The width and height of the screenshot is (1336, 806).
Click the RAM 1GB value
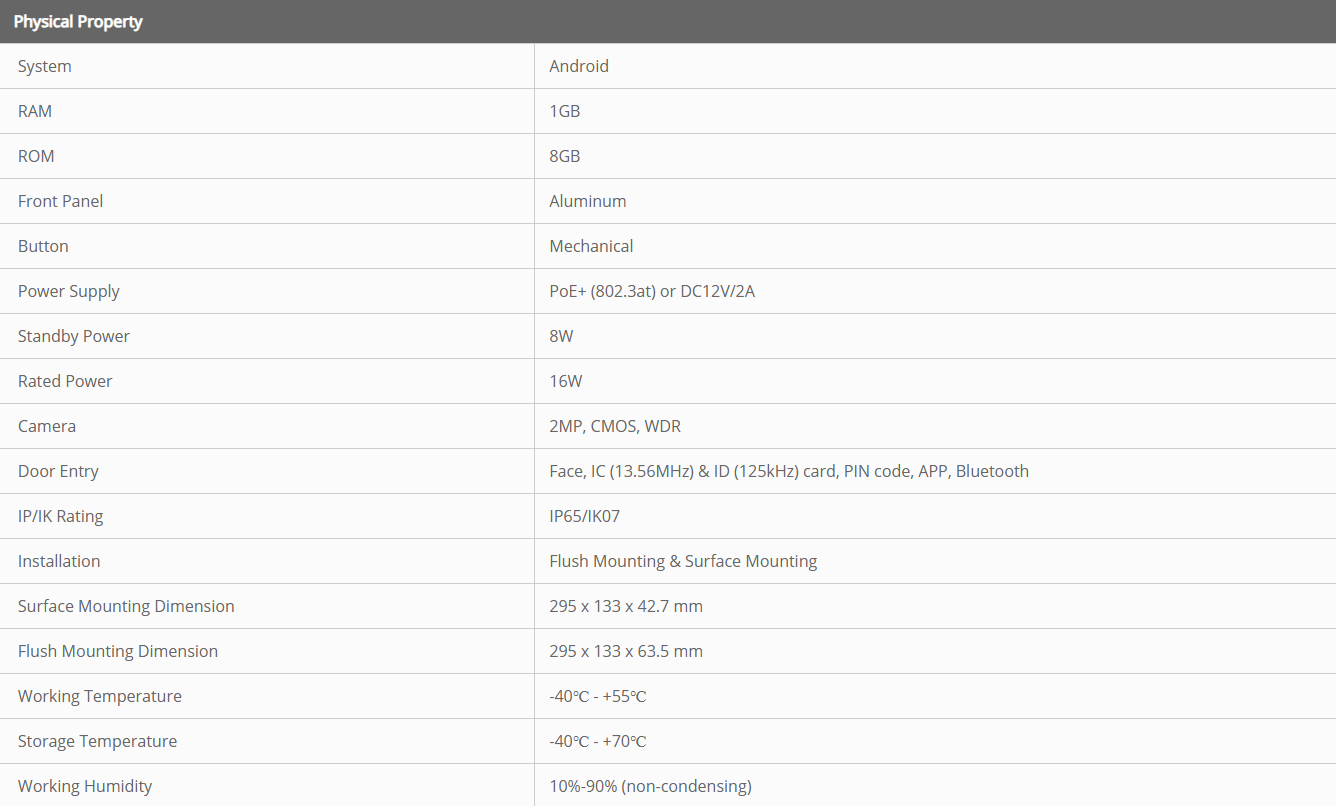point(565,111)
